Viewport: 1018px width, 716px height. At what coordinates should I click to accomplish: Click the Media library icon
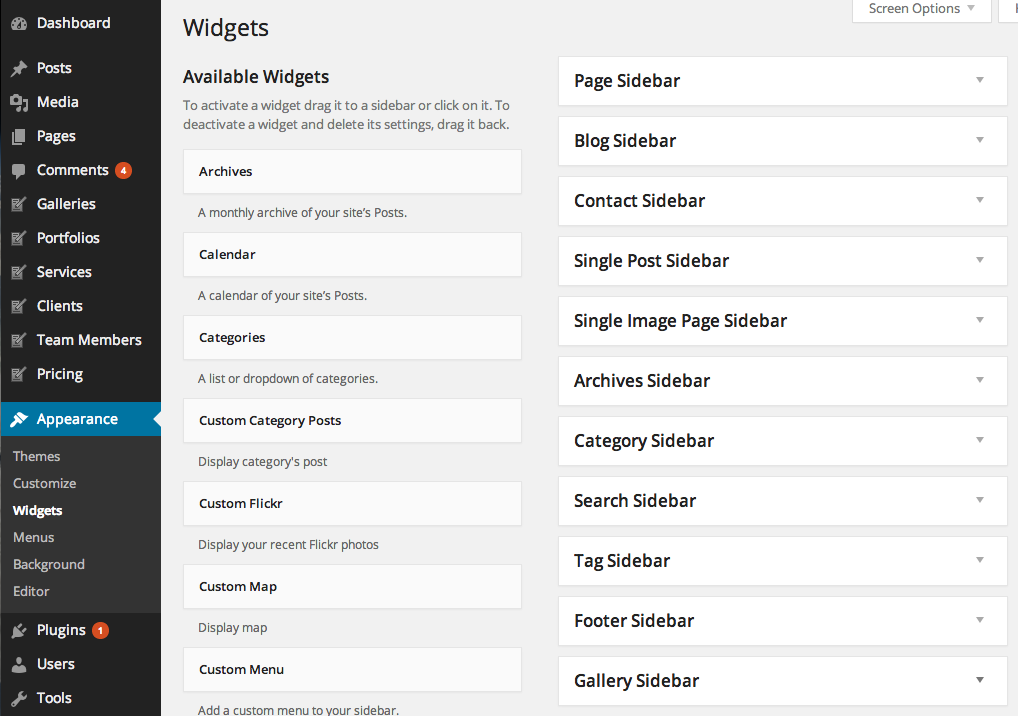[x=19, y=103]
